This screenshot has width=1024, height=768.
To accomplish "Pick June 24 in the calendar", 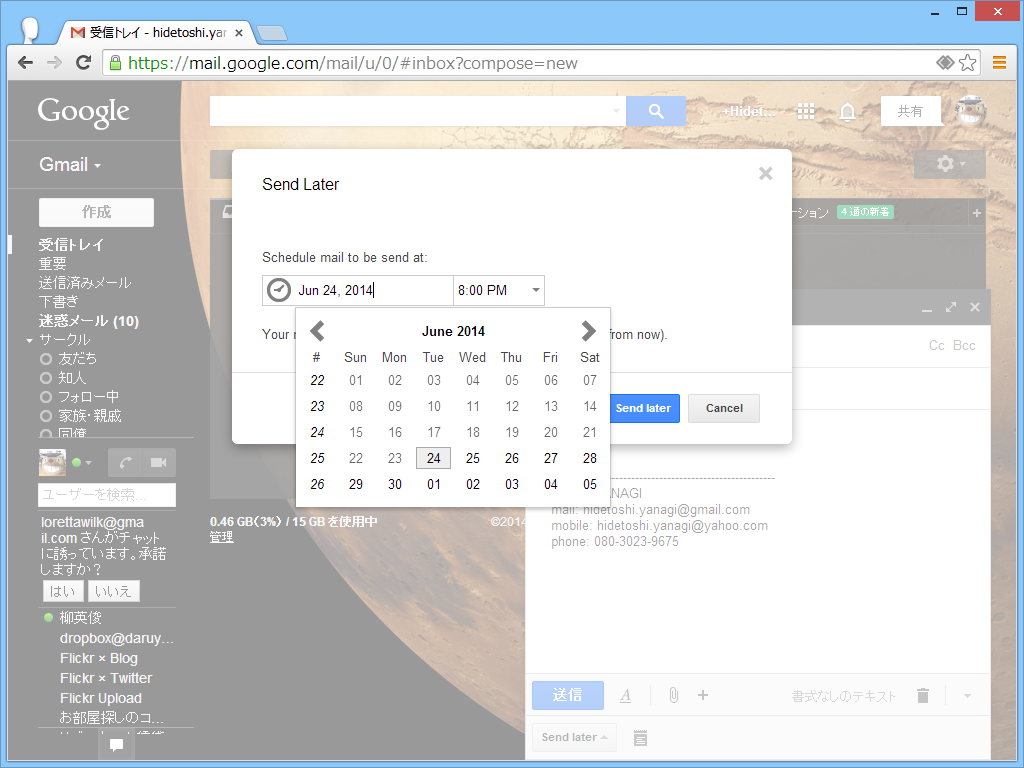I will 434,458.
